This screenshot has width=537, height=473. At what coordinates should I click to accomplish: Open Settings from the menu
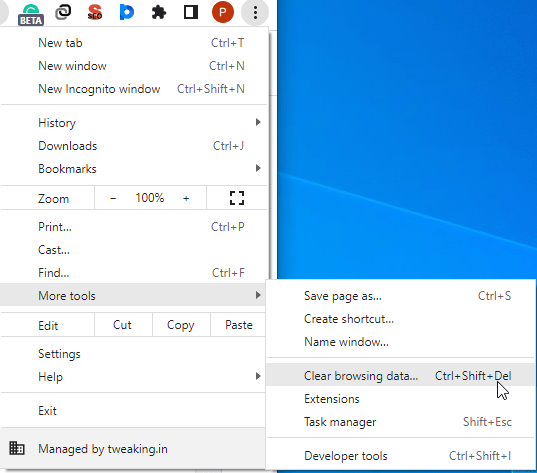pos(134,354)
